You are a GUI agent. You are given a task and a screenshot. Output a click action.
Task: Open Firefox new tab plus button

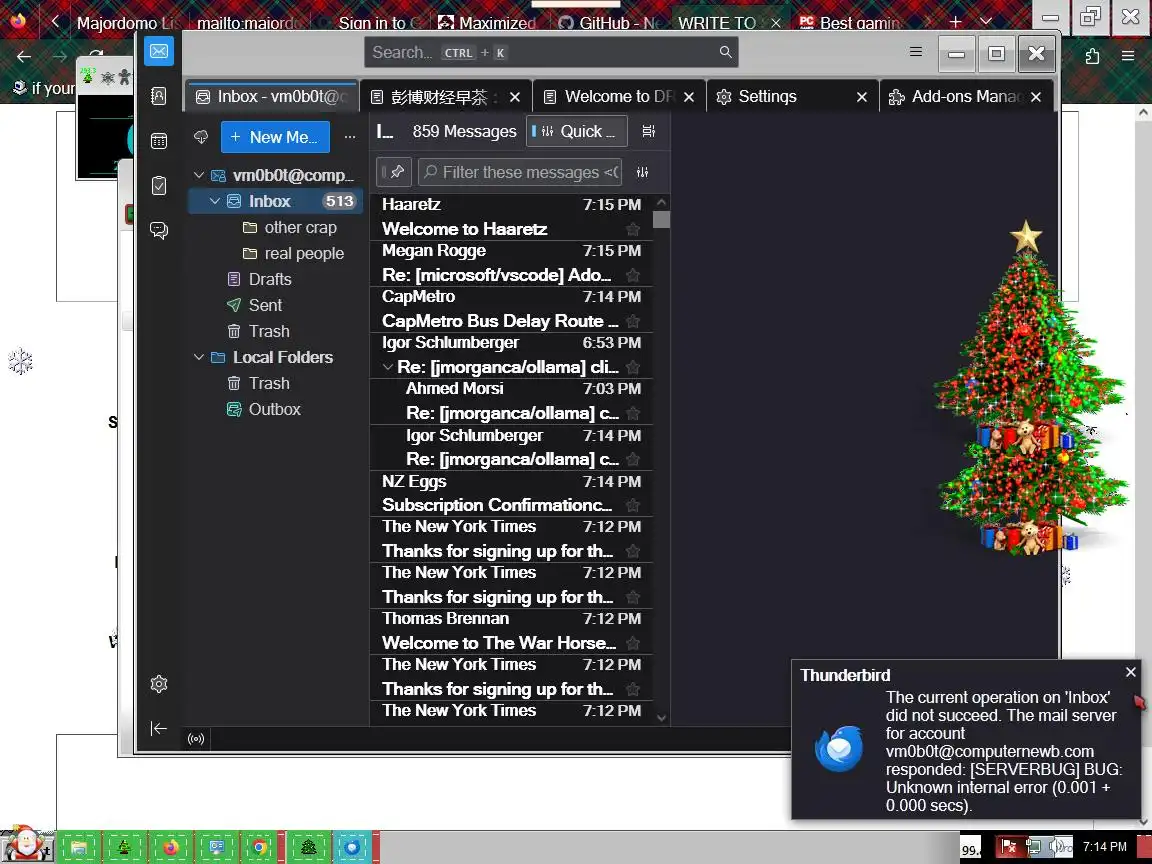click(955, 22)
